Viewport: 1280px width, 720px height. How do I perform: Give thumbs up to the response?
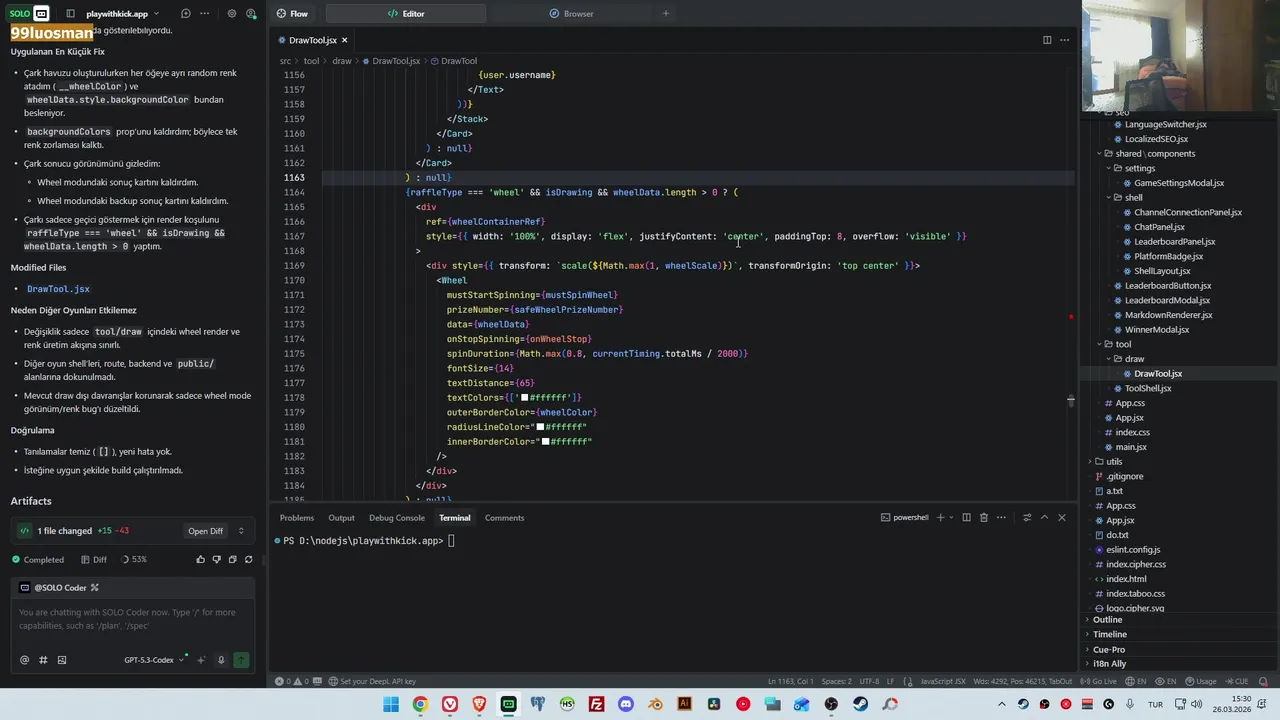[x=201, y=560]
